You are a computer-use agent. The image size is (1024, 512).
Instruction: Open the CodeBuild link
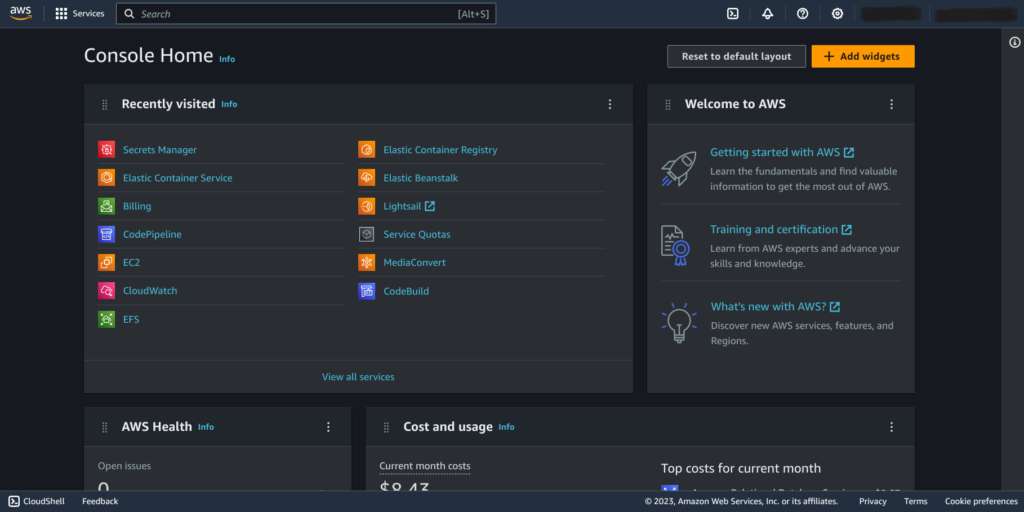(x=406, y=291)
